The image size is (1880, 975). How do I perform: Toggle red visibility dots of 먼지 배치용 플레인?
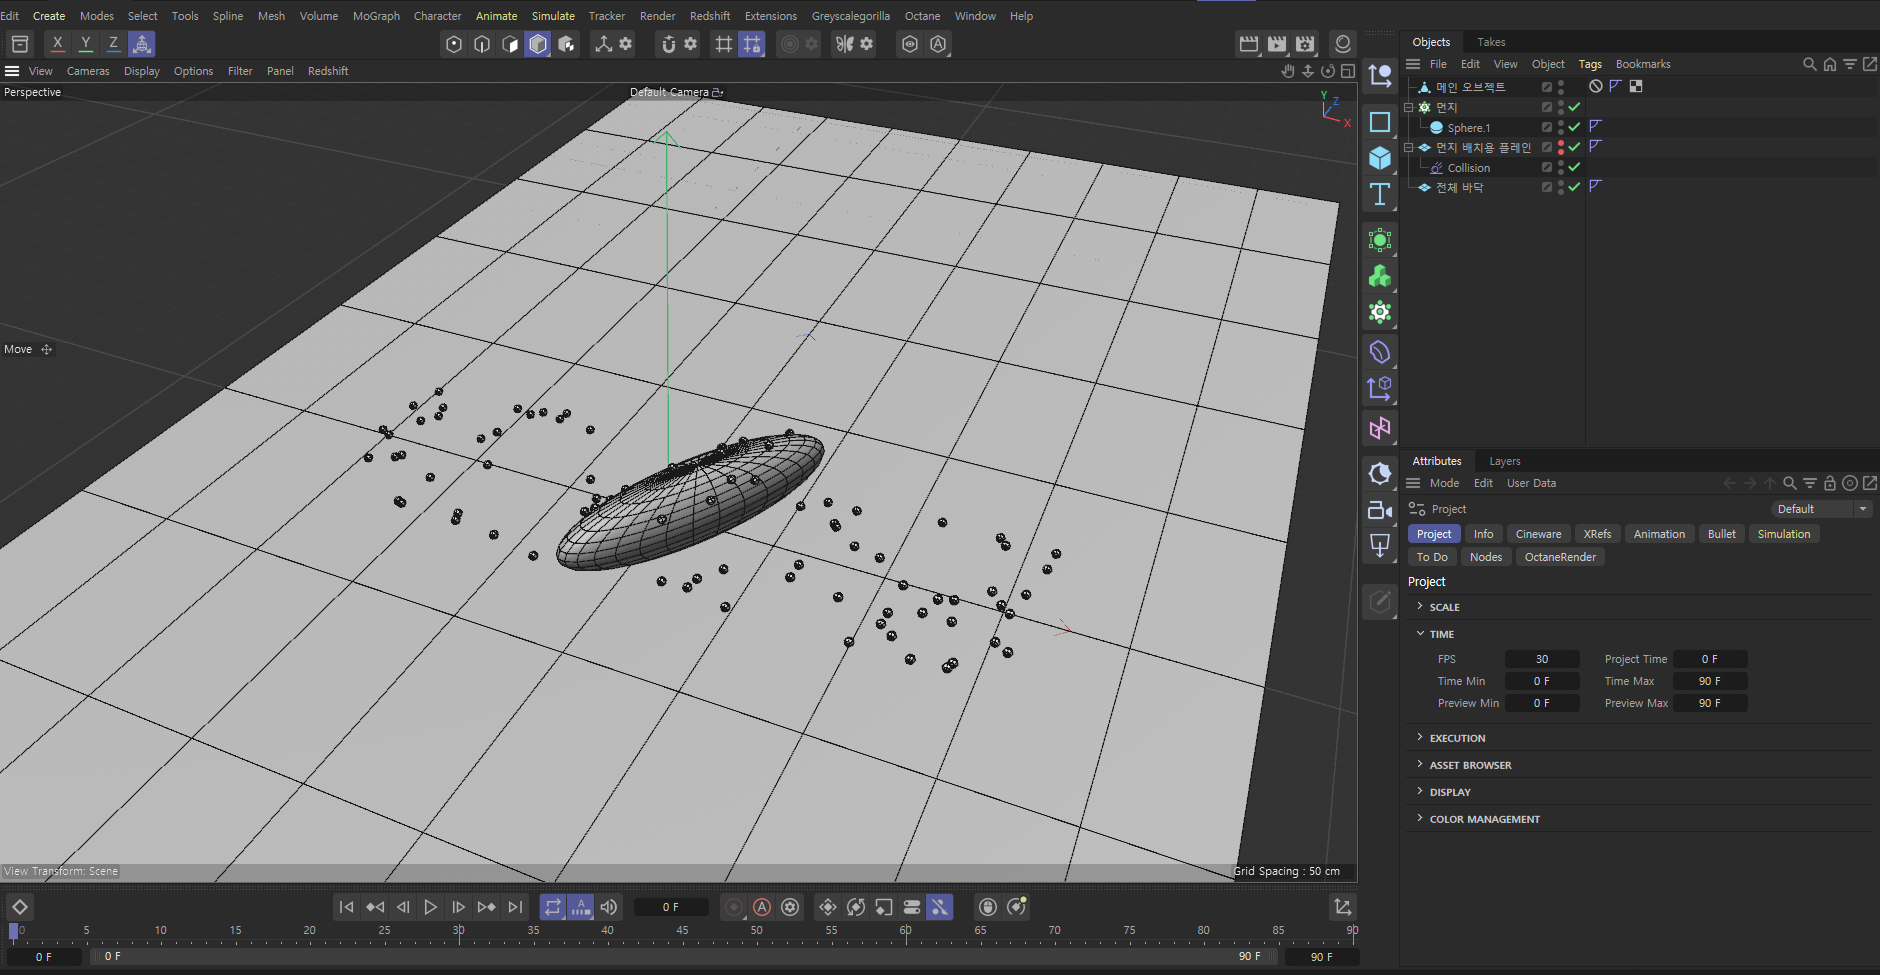(1561, 147)
